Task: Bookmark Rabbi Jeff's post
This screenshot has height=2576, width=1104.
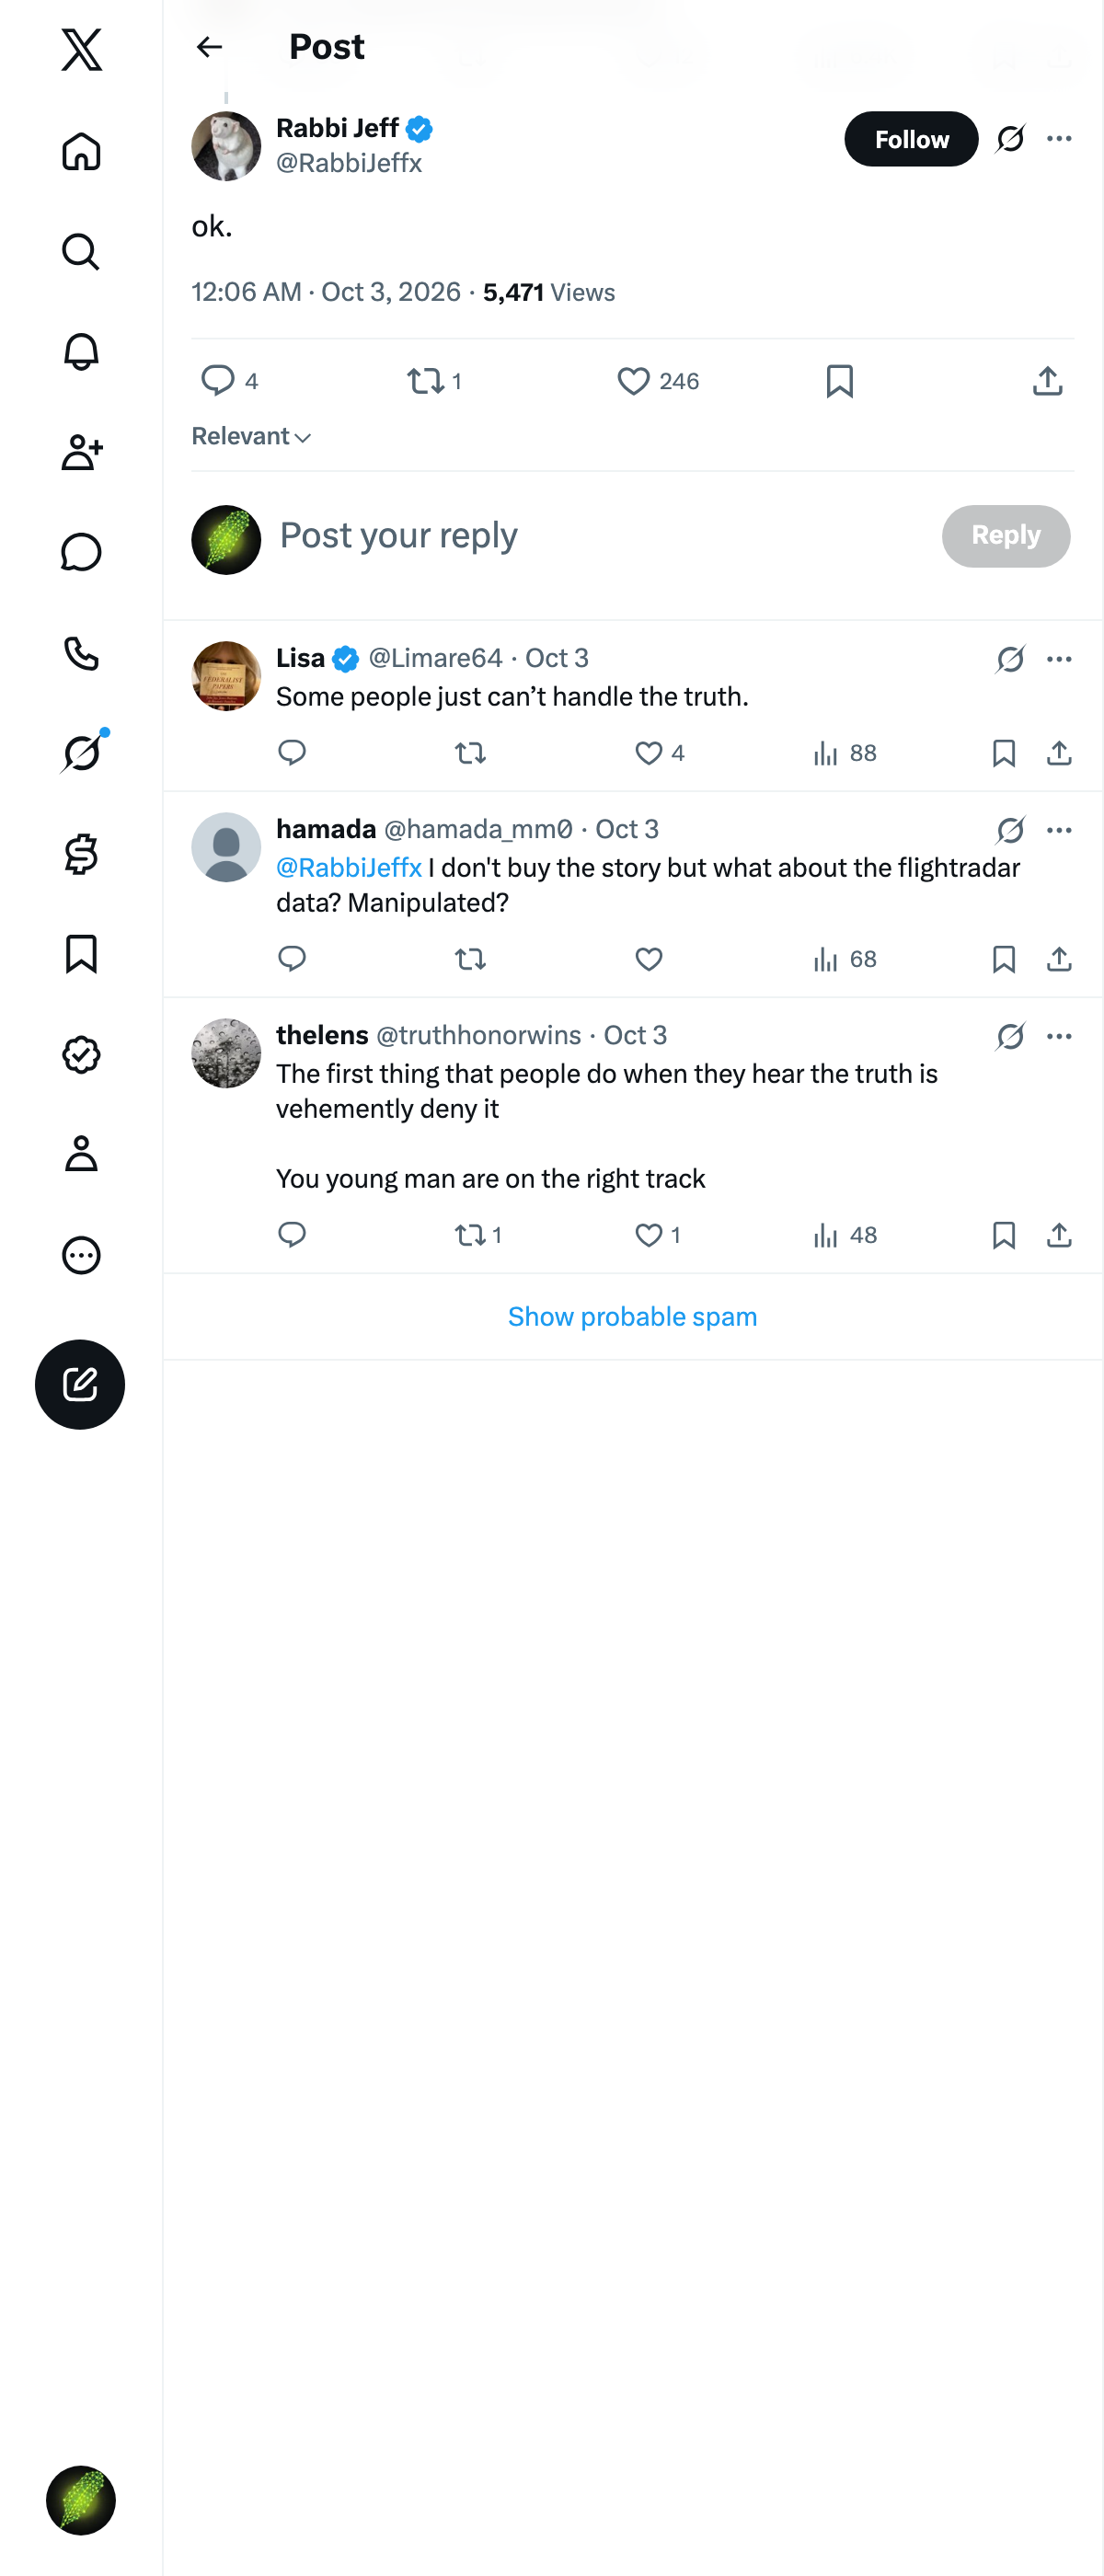Action: pos(840,381)
